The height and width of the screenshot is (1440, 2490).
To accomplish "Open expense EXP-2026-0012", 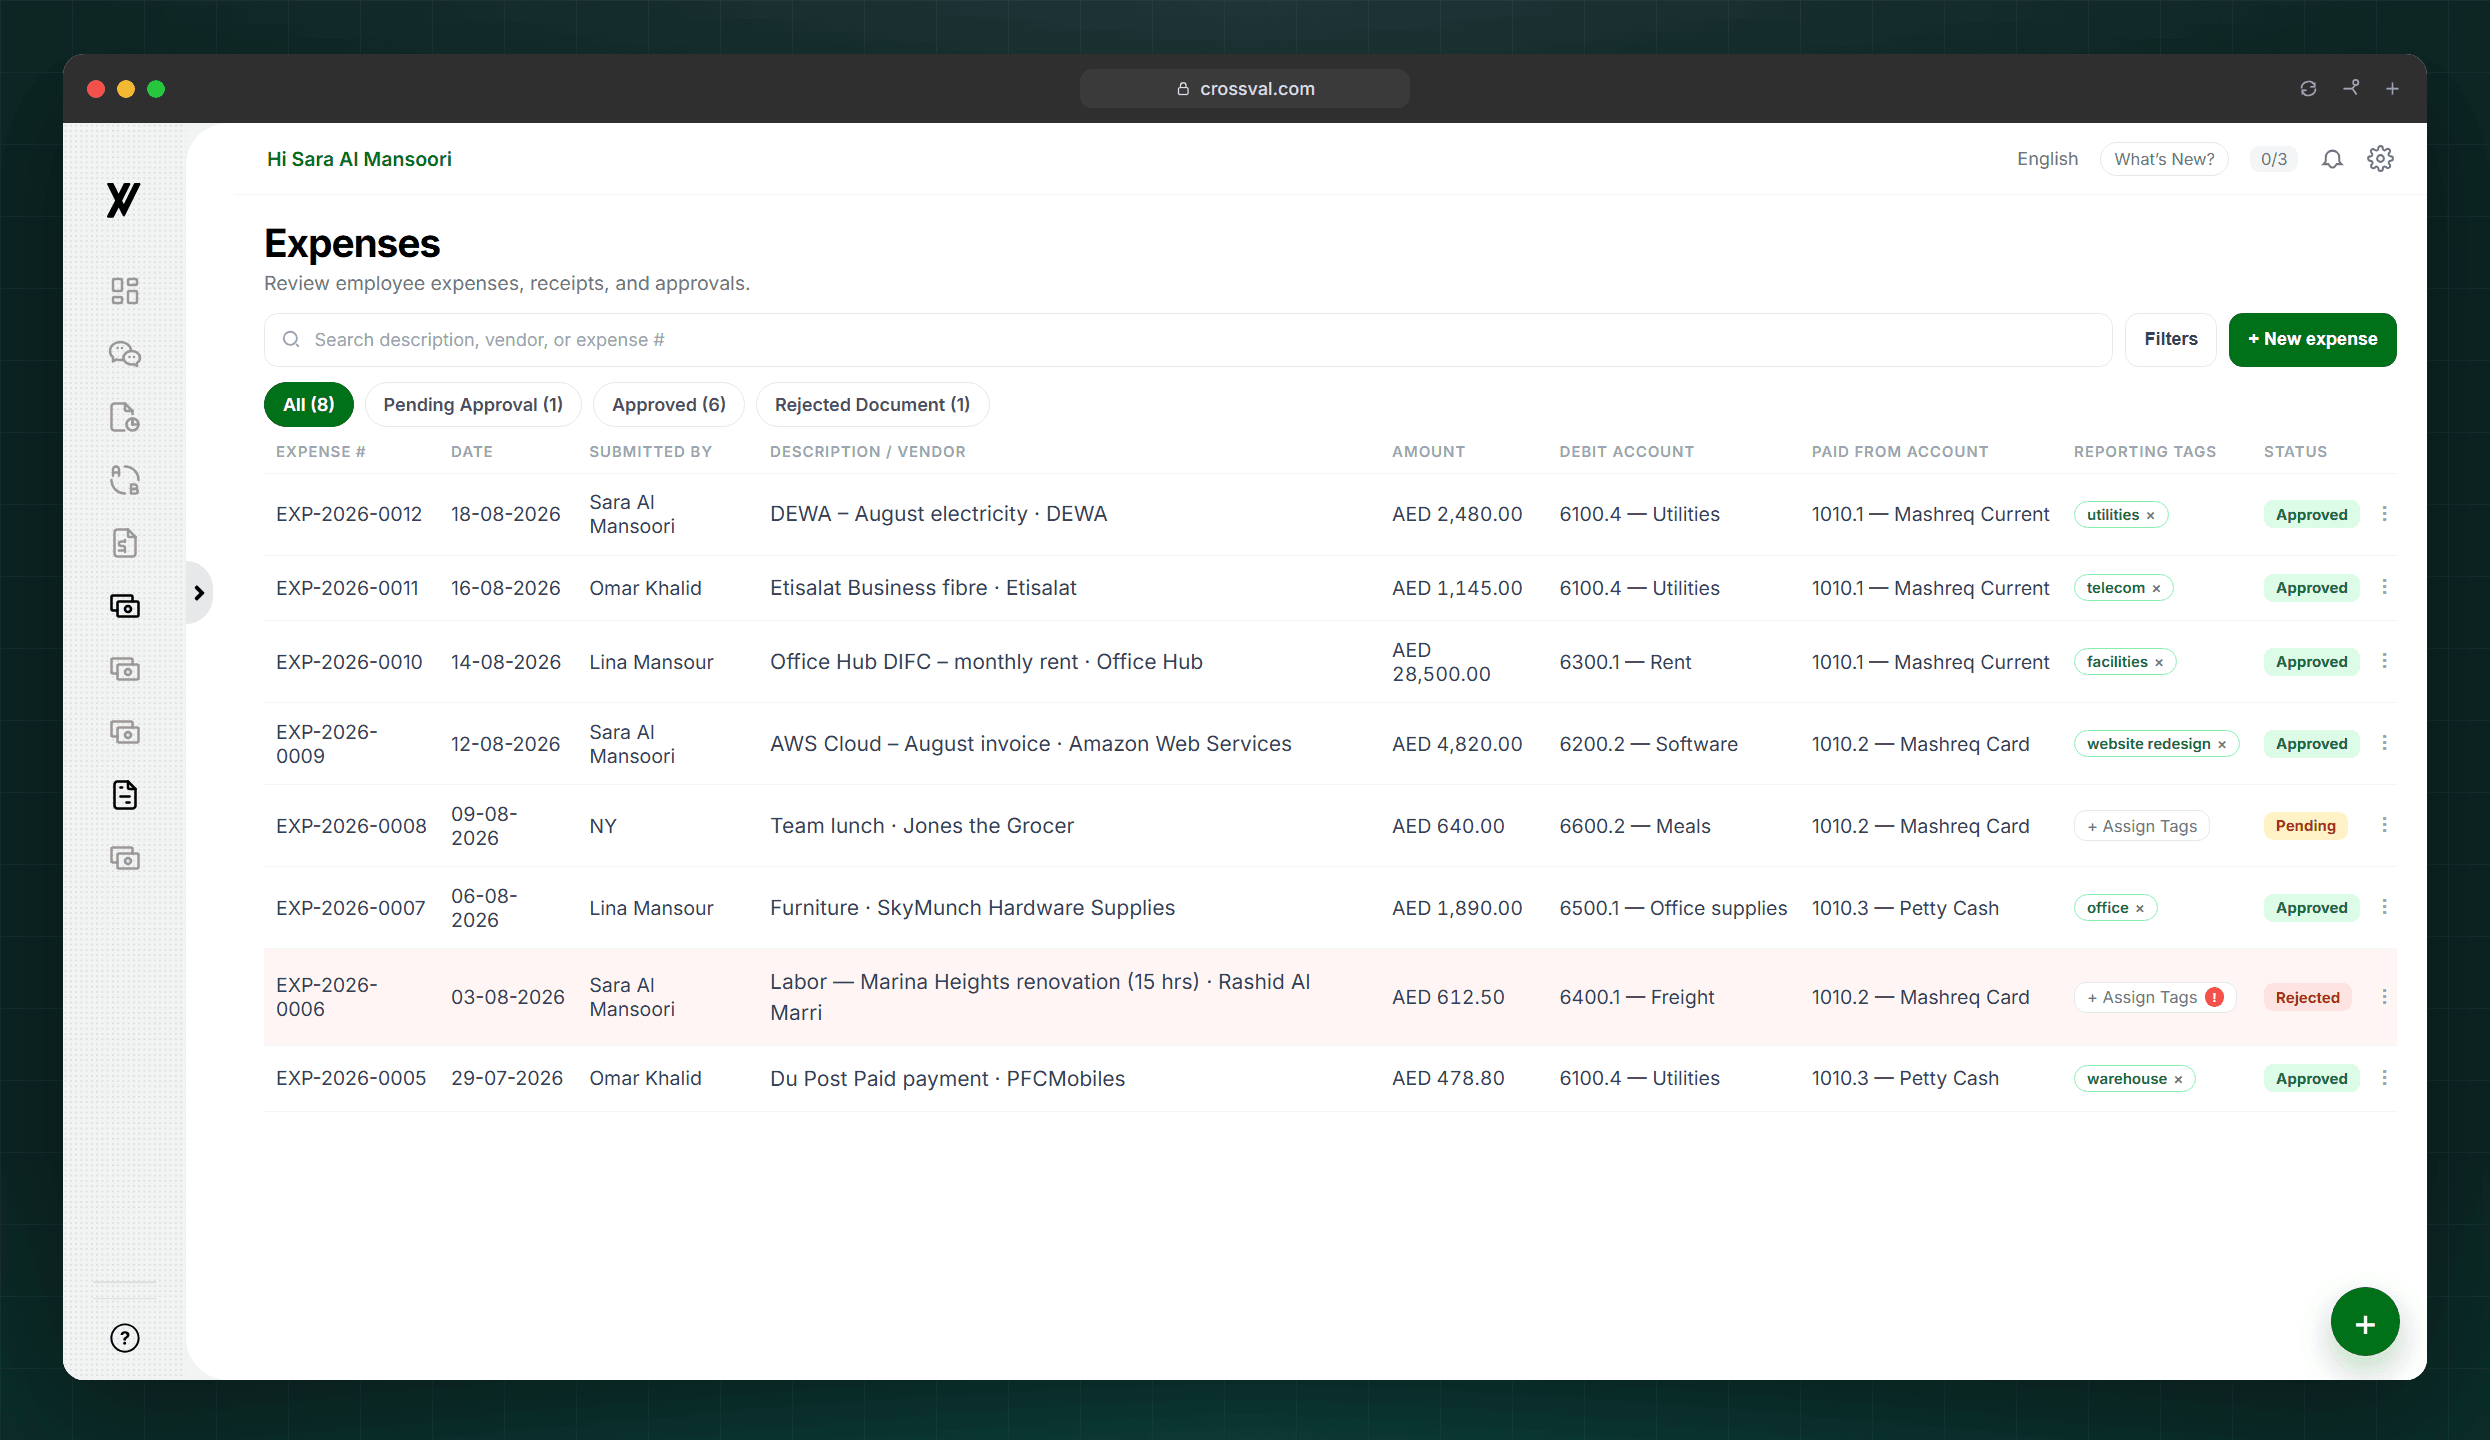I will click(349, 514).
